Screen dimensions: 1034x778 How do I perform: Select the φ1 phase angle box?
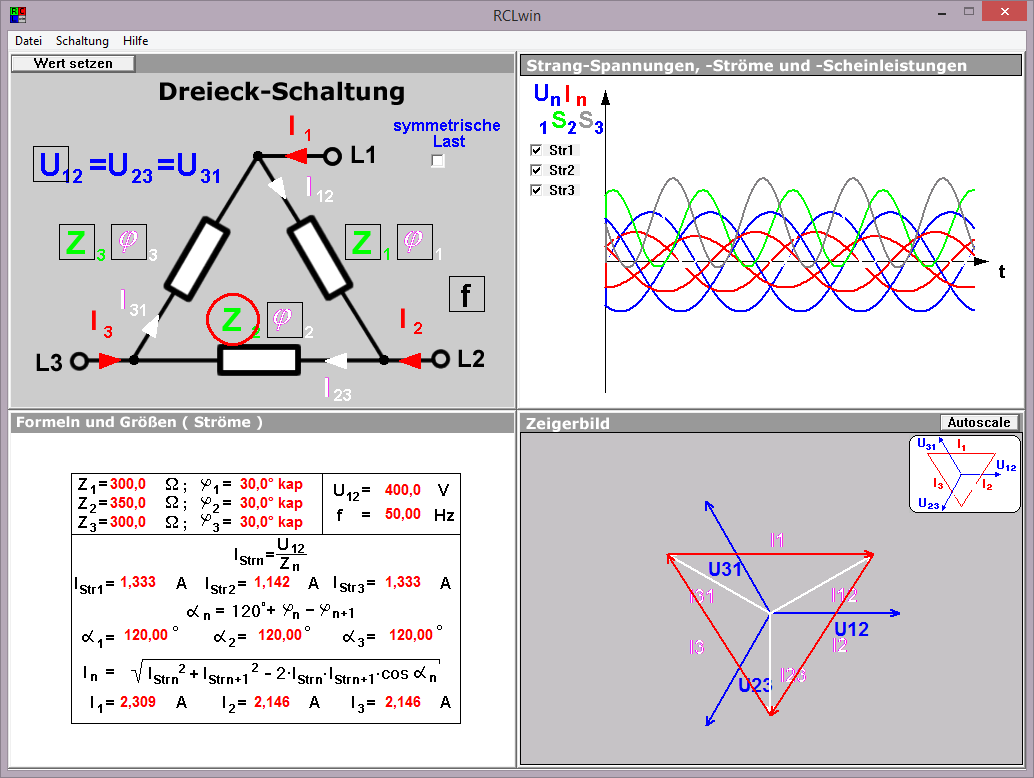[415, 242]
